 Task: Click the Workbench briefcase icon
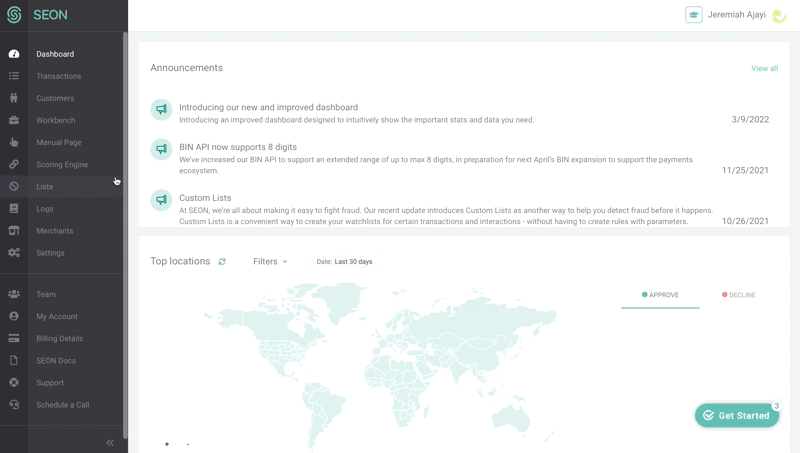pyautogui.click(x=14, y=120)
